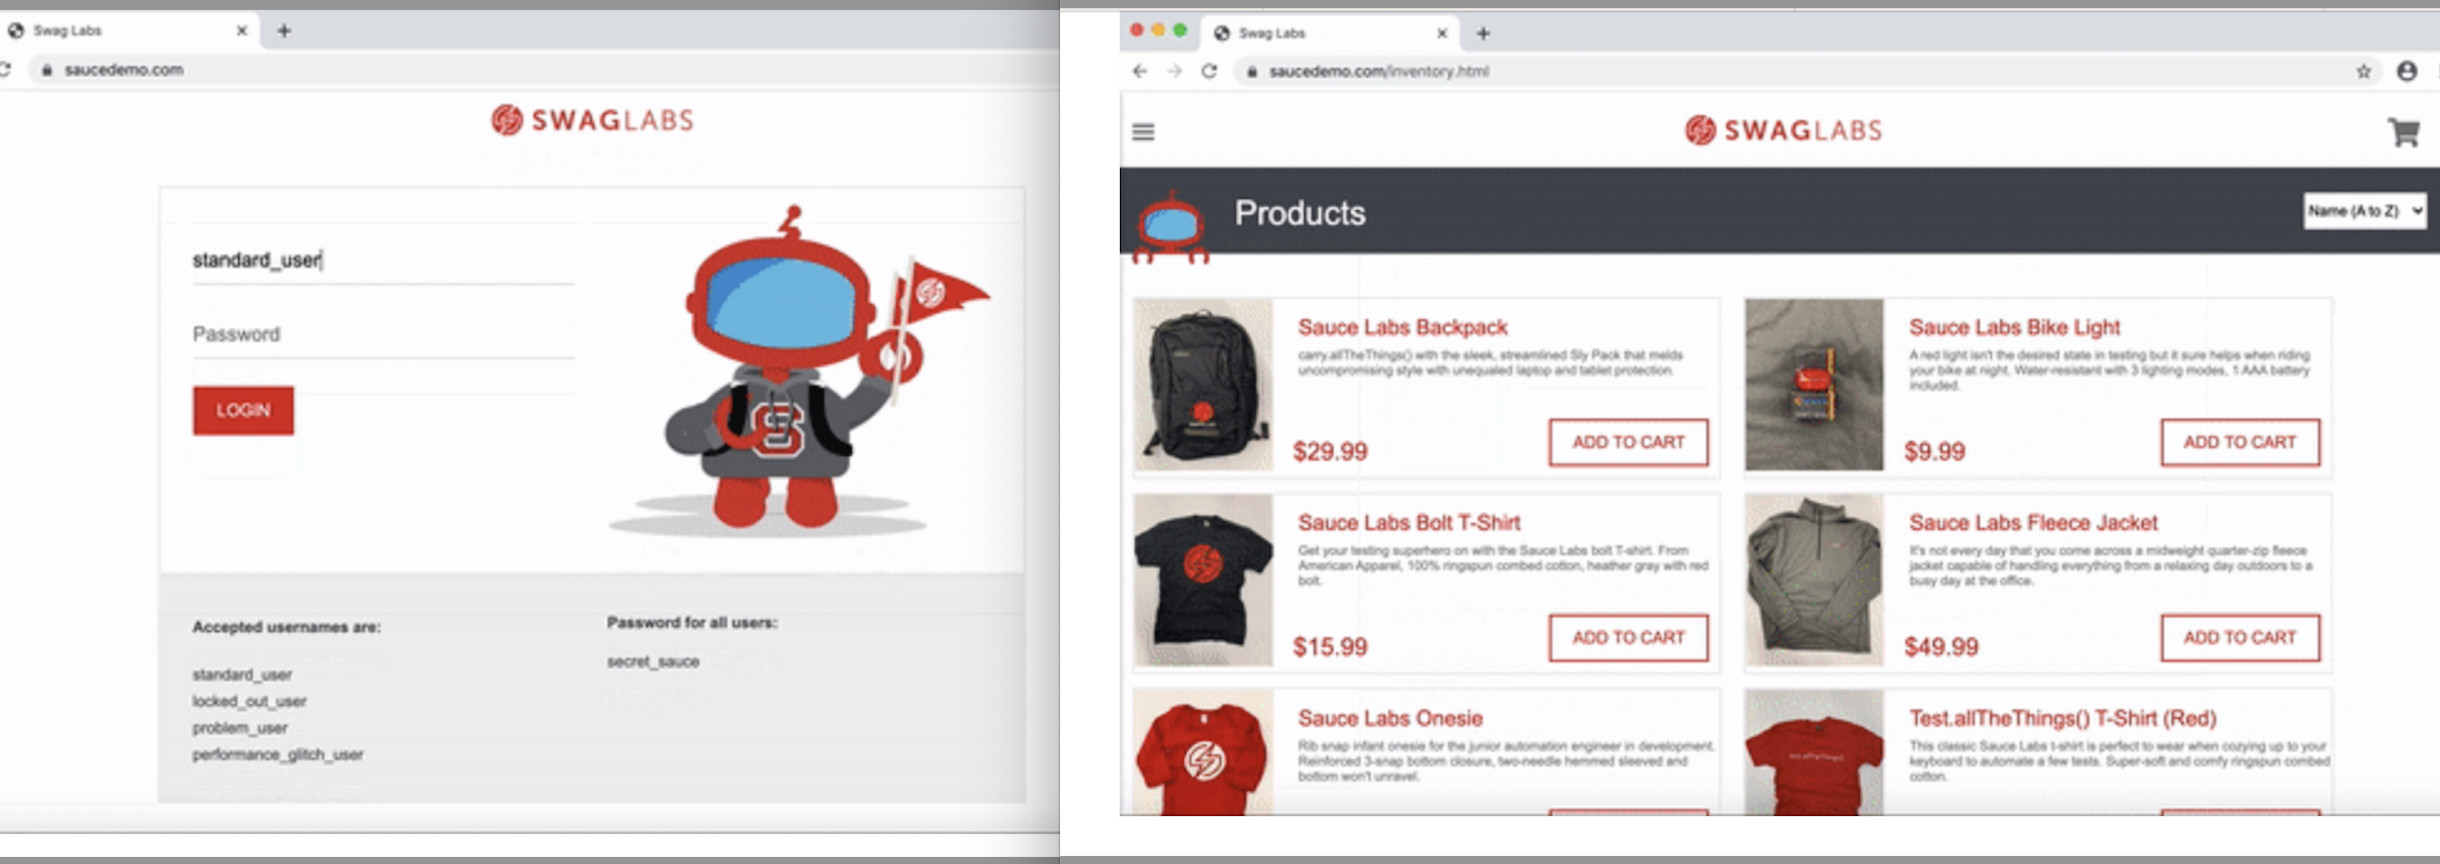
Task: Close the Swag Labs tab in login window
Action: pos(241,31)
